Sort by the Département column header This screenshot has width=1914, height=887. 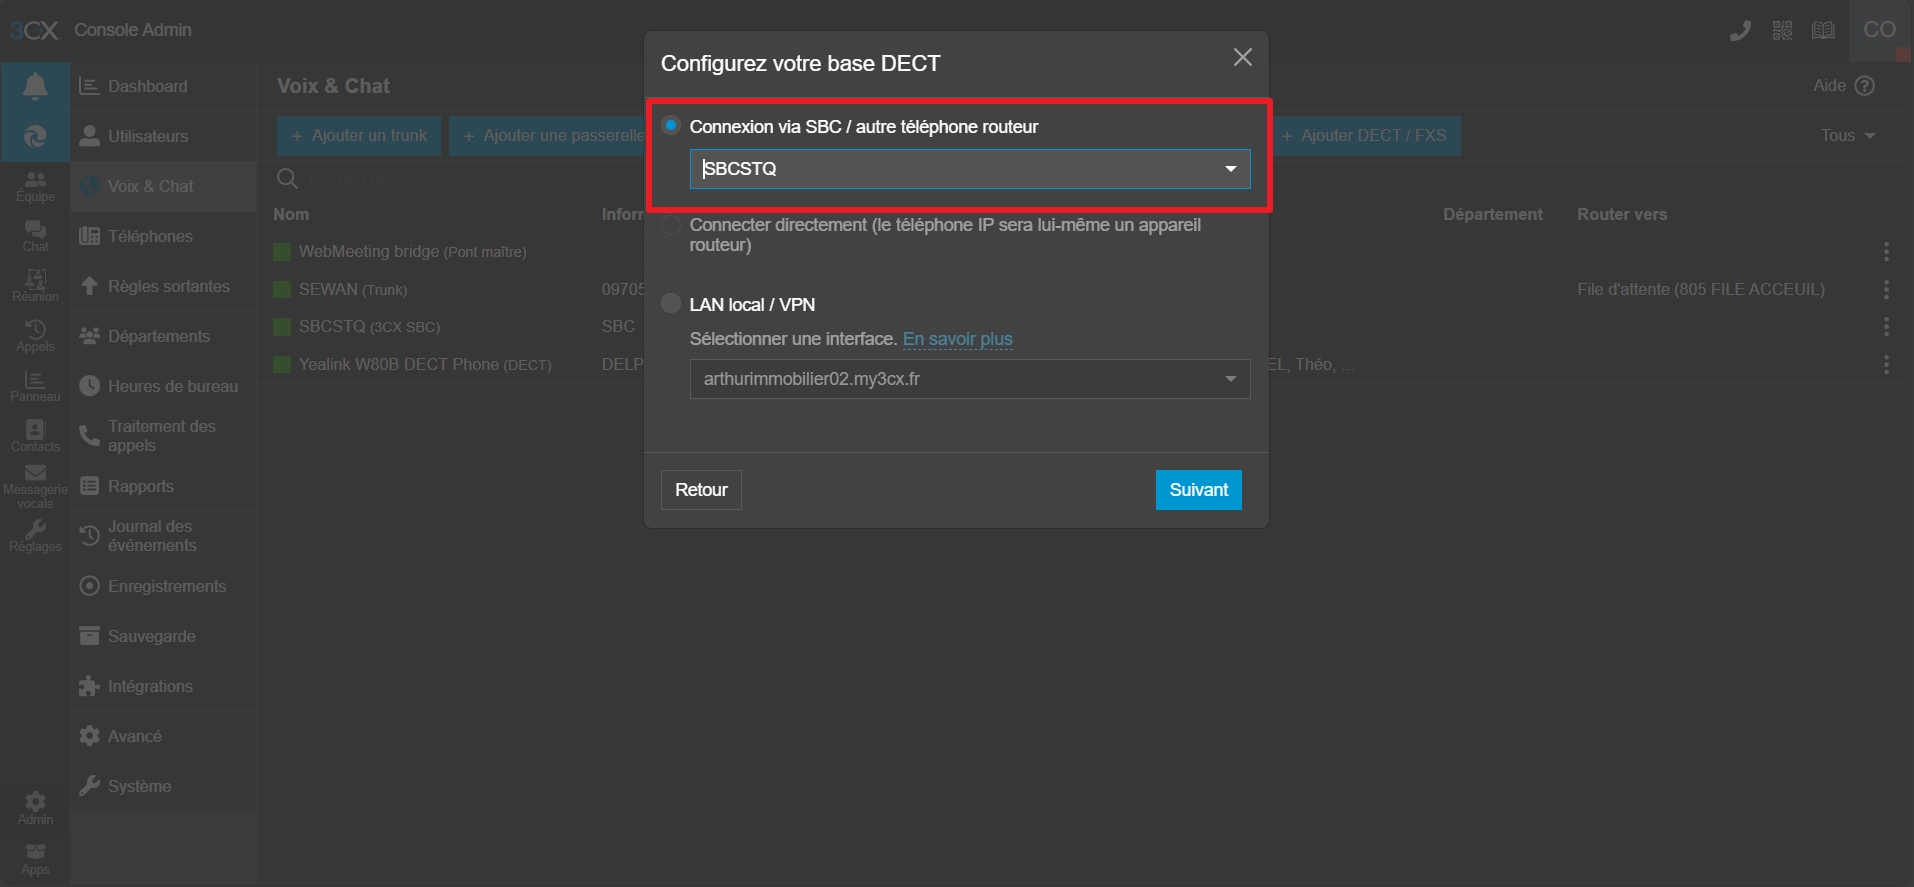(x=1493, y=214)
